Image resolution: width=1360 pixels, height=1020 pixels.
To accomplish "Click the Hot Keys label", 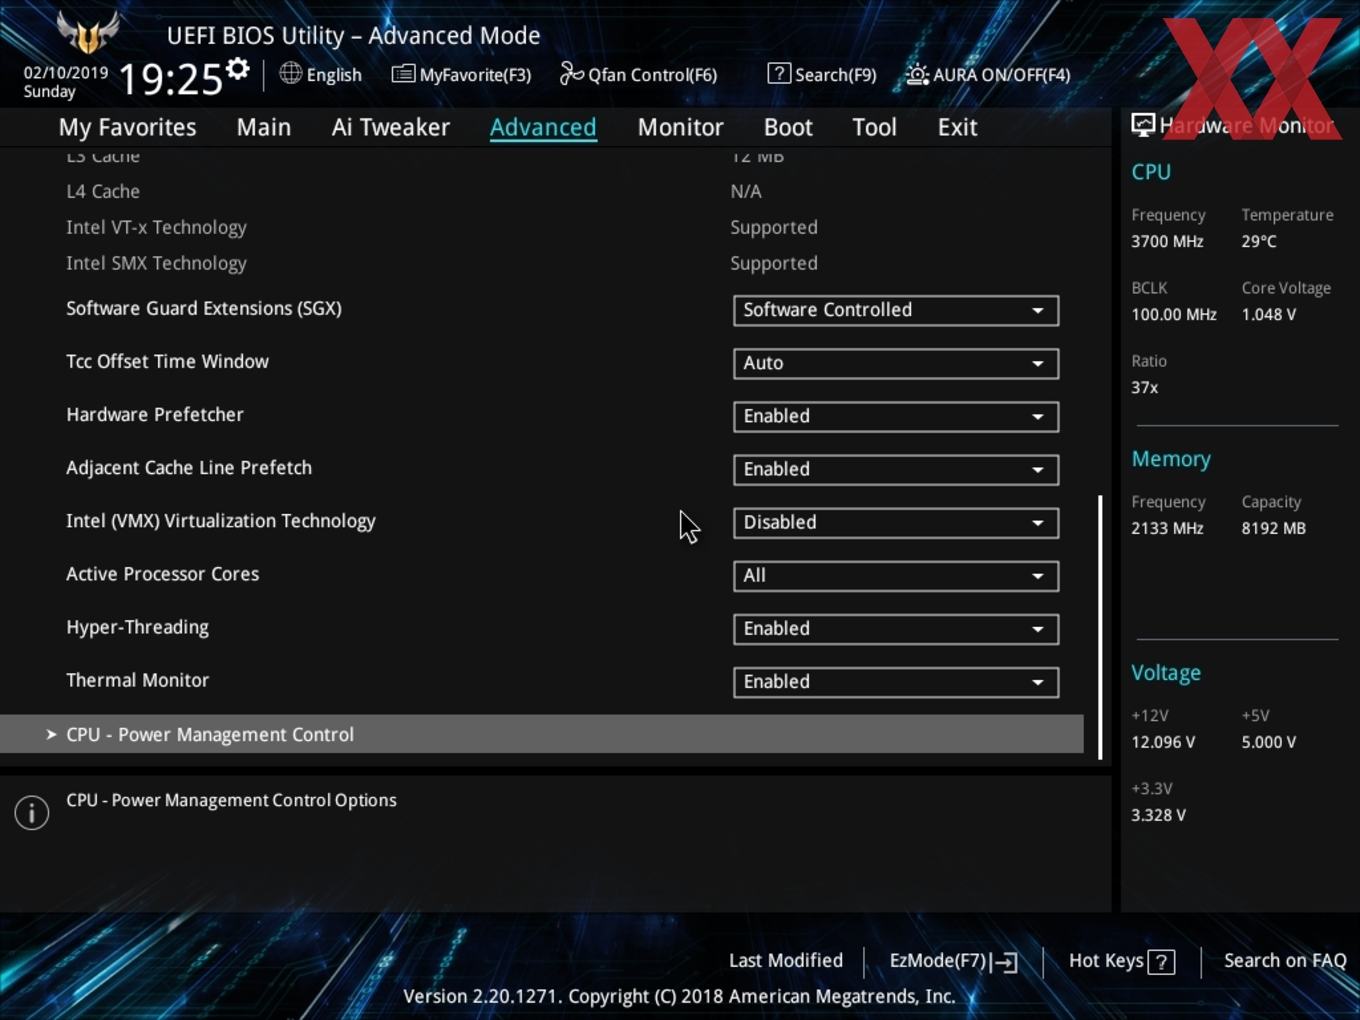I will point(1106,960).
